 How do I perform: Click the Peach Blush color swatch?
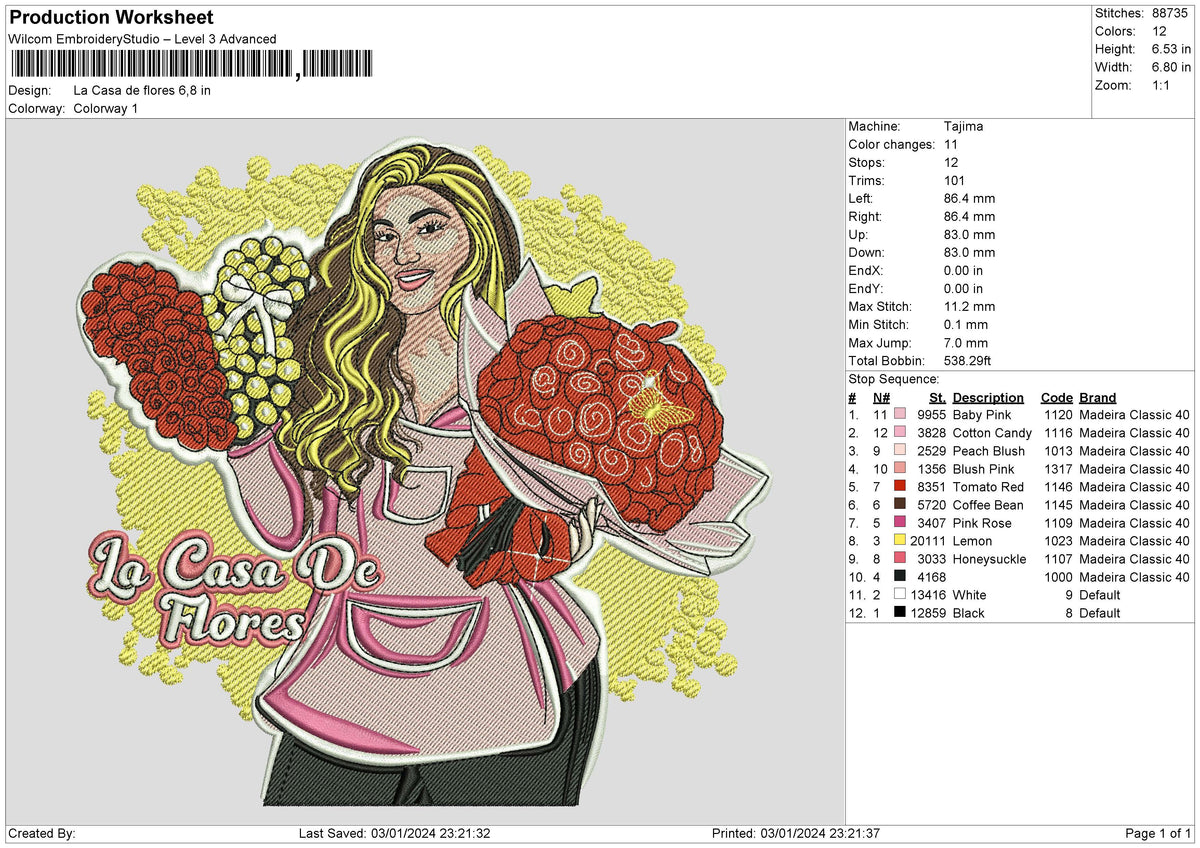[900, 450]
